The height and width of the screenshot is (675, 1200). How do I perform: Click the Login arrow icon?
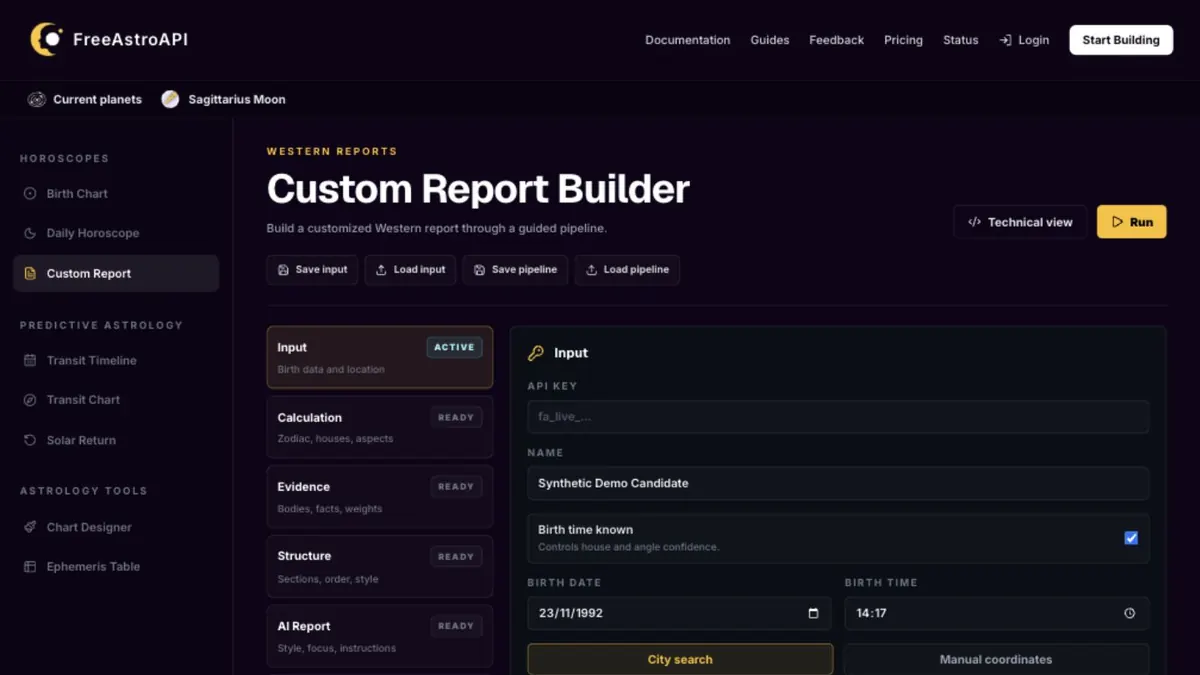click(x=1005, y=40)
